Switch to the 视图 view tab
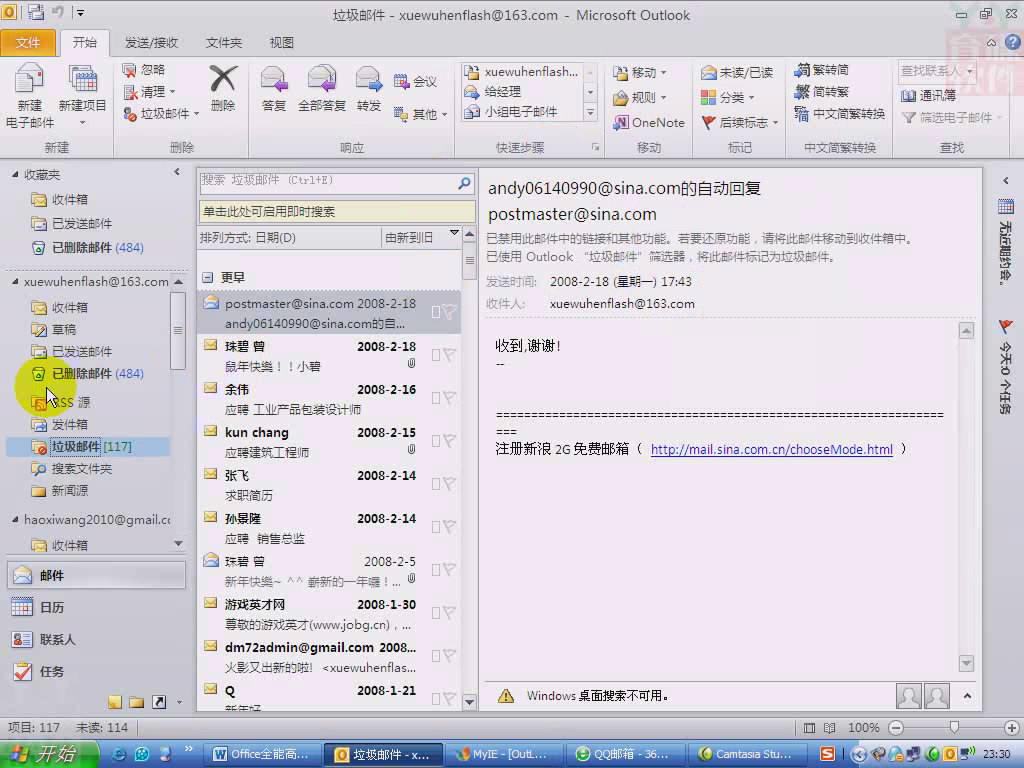1024x768 pixels. click(281, 42)
